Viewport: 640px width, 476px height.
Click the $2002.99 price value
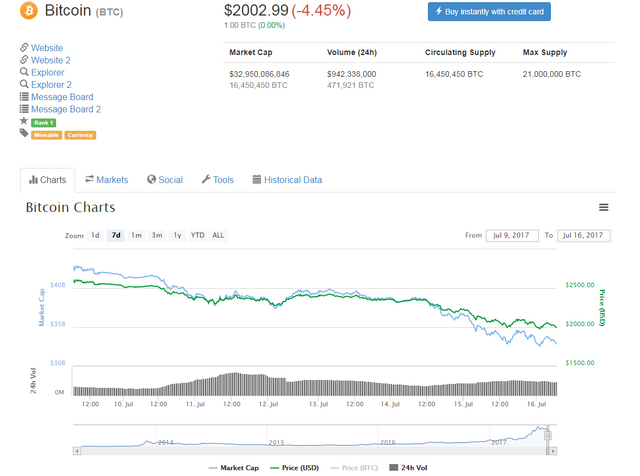point(256,11)
